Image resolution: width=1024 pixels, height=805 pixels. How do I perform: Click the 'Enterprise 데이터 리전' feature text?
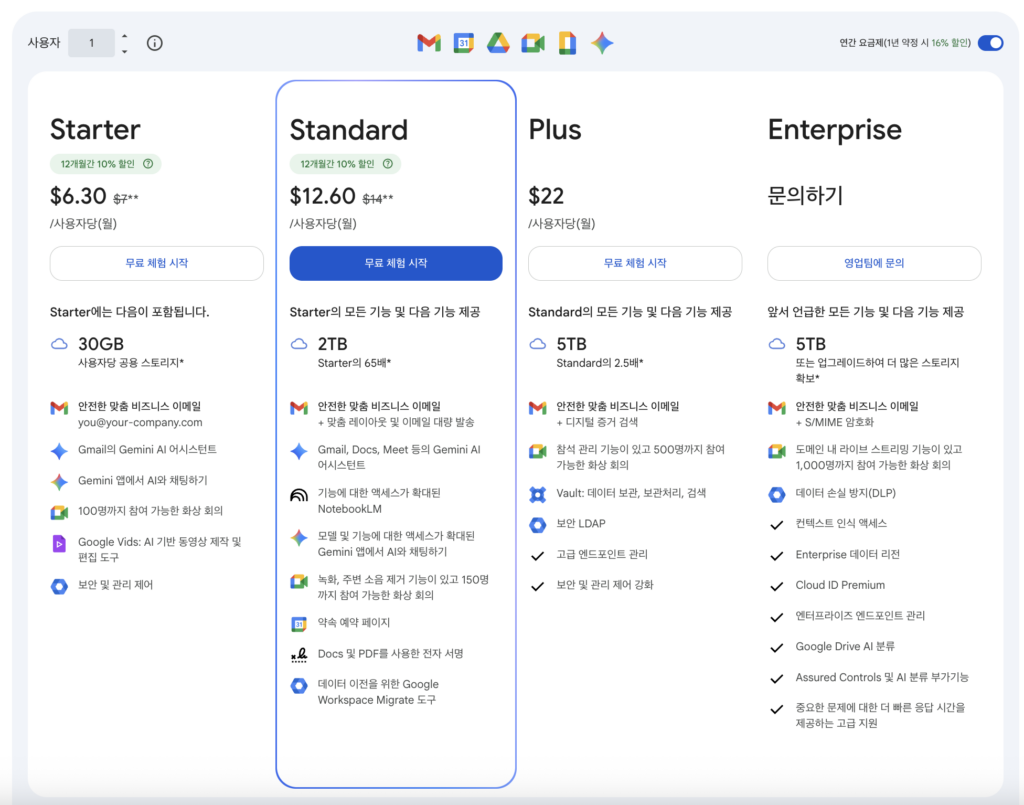pyautogui.click(x=848, y=554)
